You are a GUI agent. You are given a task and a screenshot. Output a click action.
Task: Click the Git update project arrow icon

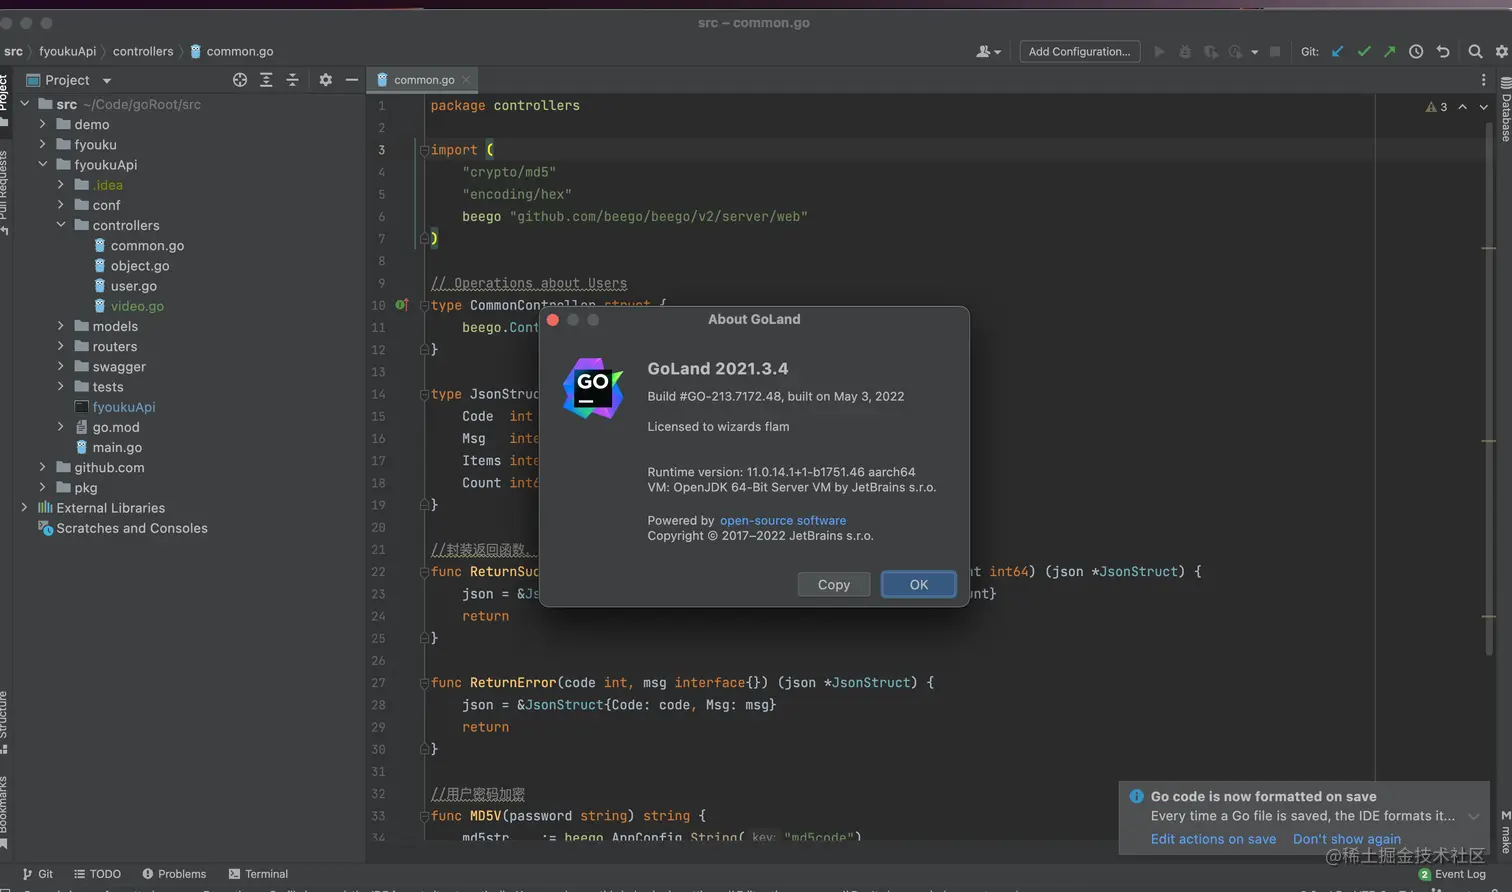(1337, 52)
